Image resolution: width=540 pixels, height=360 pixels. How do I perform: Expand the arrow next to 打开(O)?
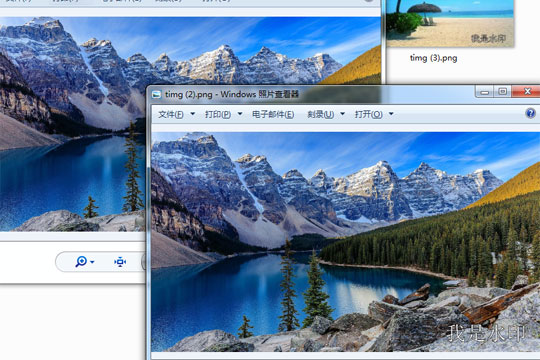point(391,114)
